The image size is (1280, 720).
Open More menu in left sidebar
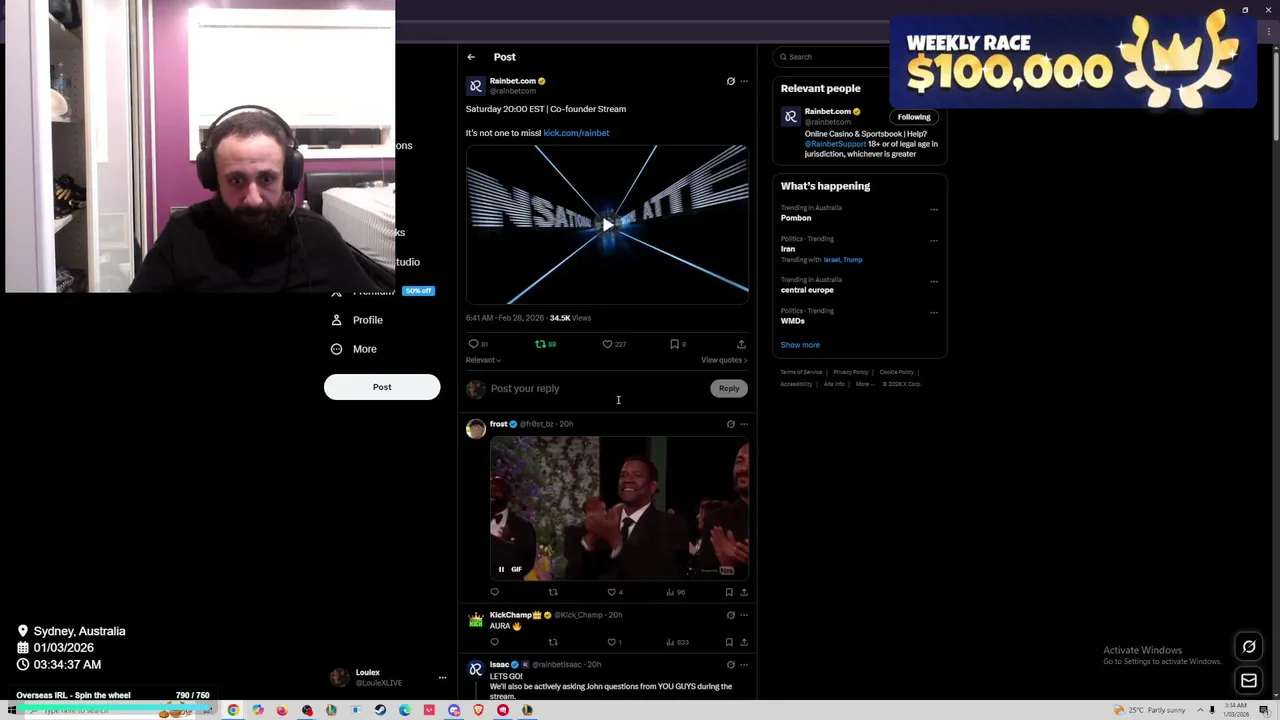[354, 349]
